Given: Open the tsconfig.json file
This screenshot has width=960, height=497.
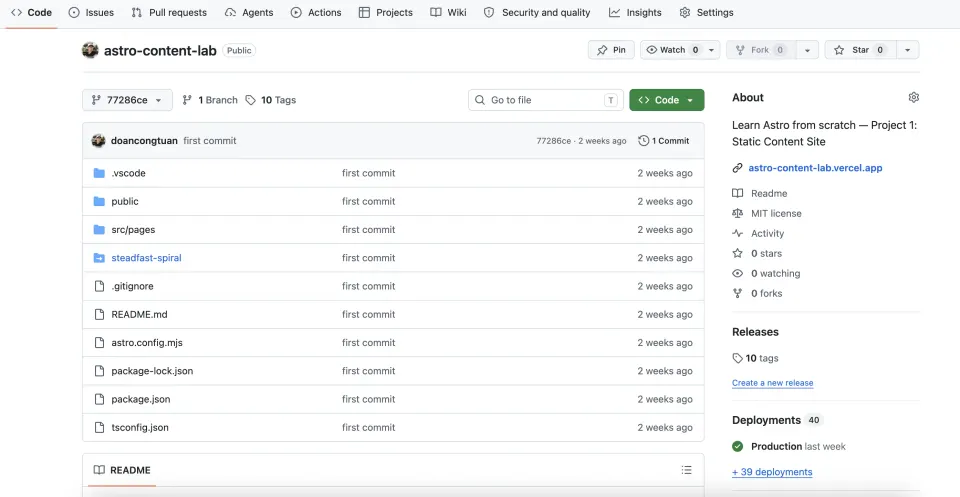Looking at the screenshot, I should (140, 427).
